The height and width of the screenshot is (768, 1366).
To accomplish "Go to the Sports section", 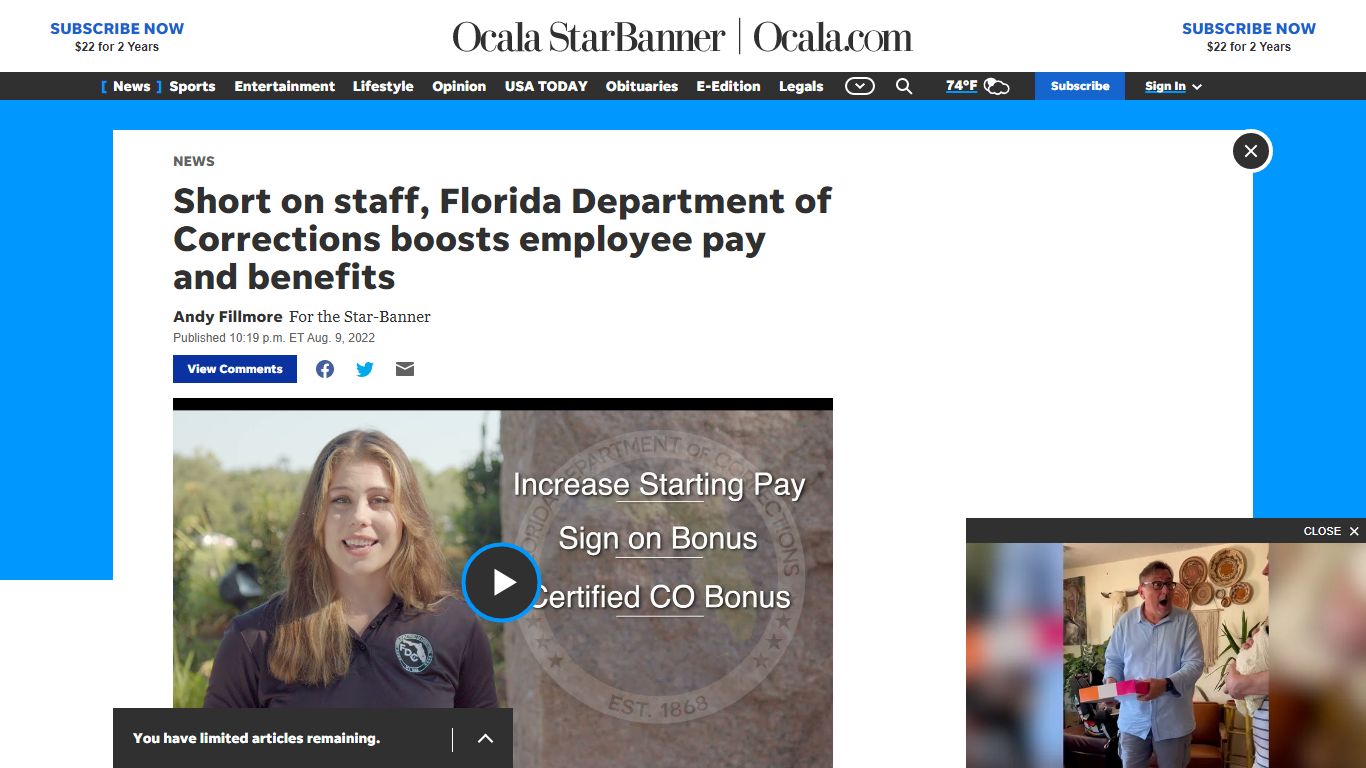I will coord(192,86).
